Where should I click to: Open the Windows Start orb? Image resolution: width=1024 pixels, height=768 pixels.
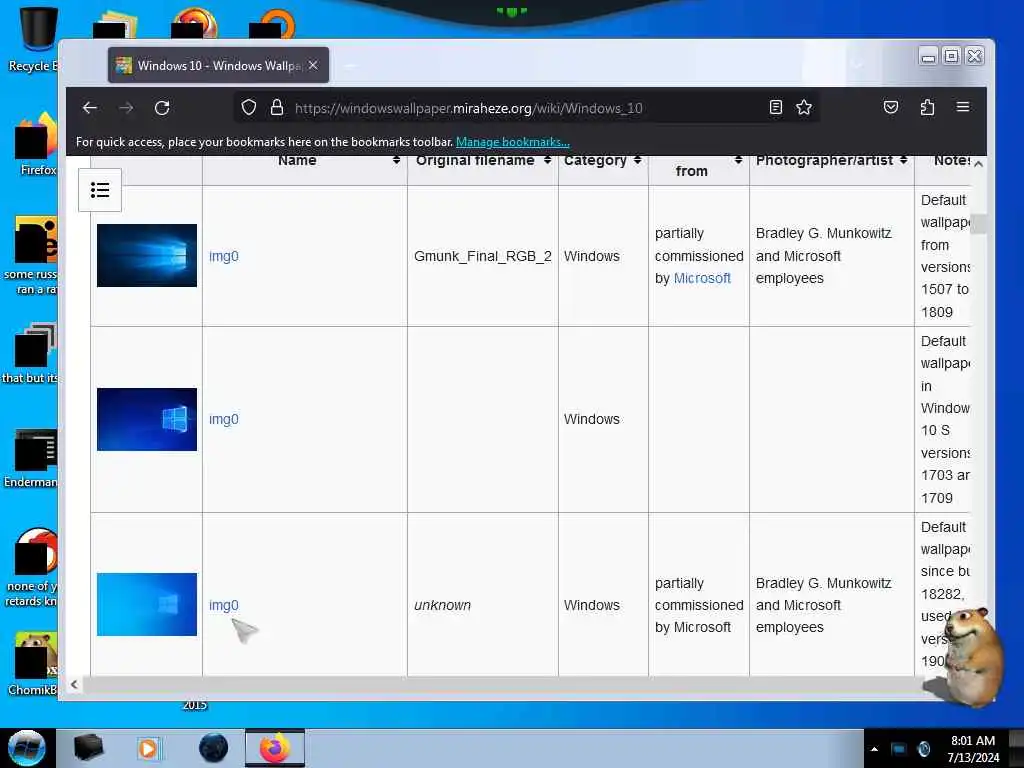tap(27, 748)
